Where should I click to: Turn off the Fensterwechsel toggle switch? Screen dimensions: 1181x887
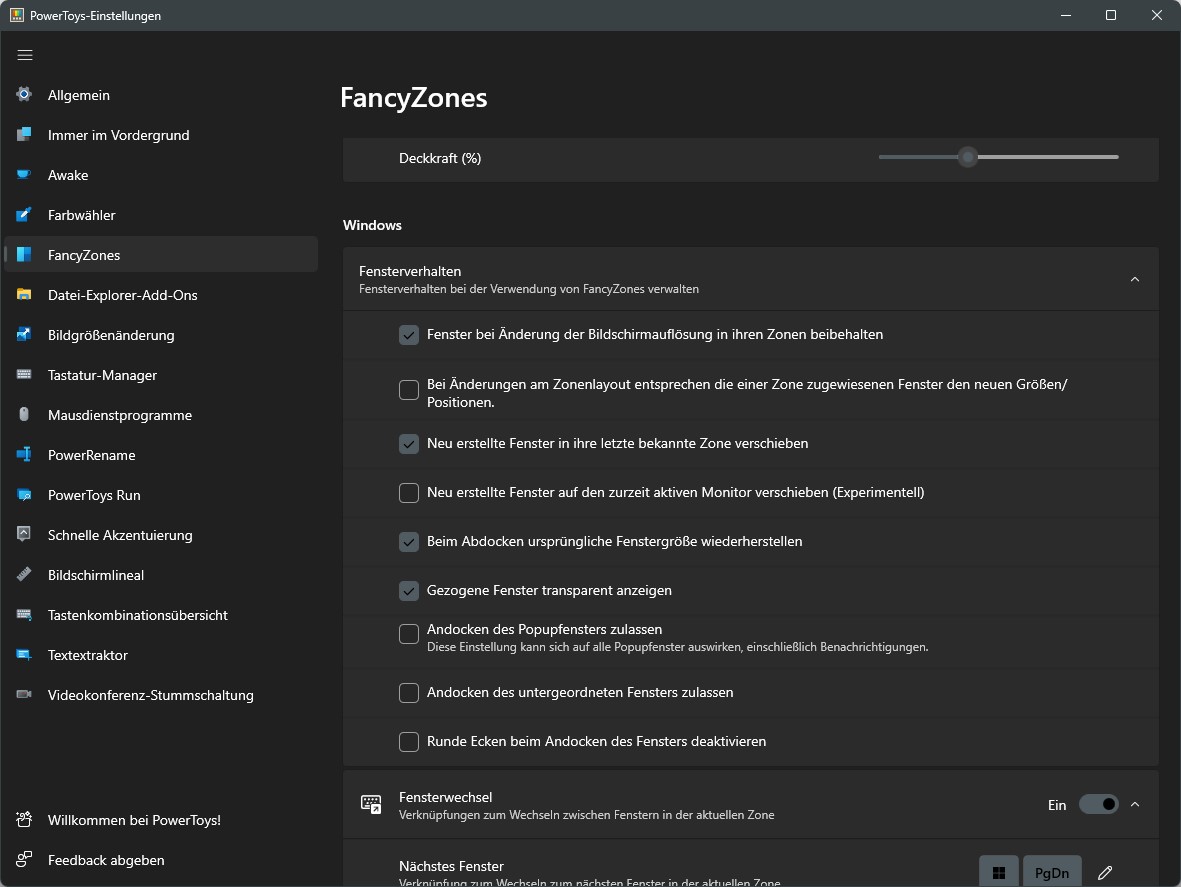click(x=1098, y=805)
